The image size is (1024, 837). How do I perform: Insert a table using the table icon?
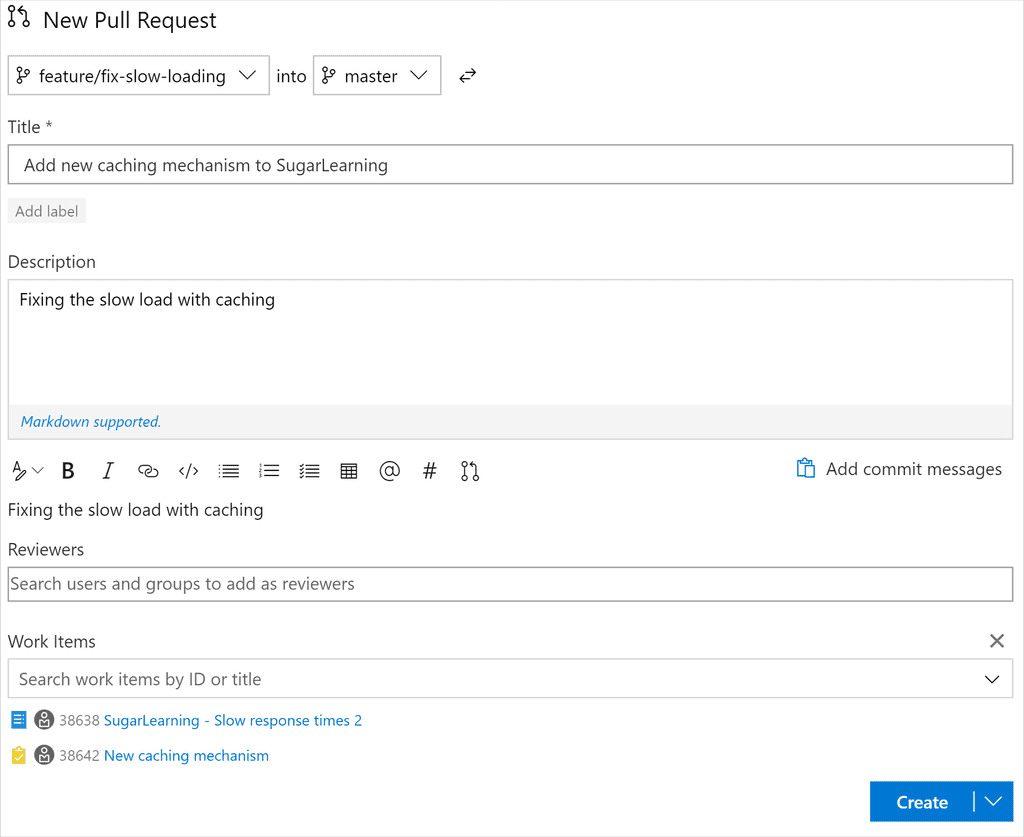348,470
